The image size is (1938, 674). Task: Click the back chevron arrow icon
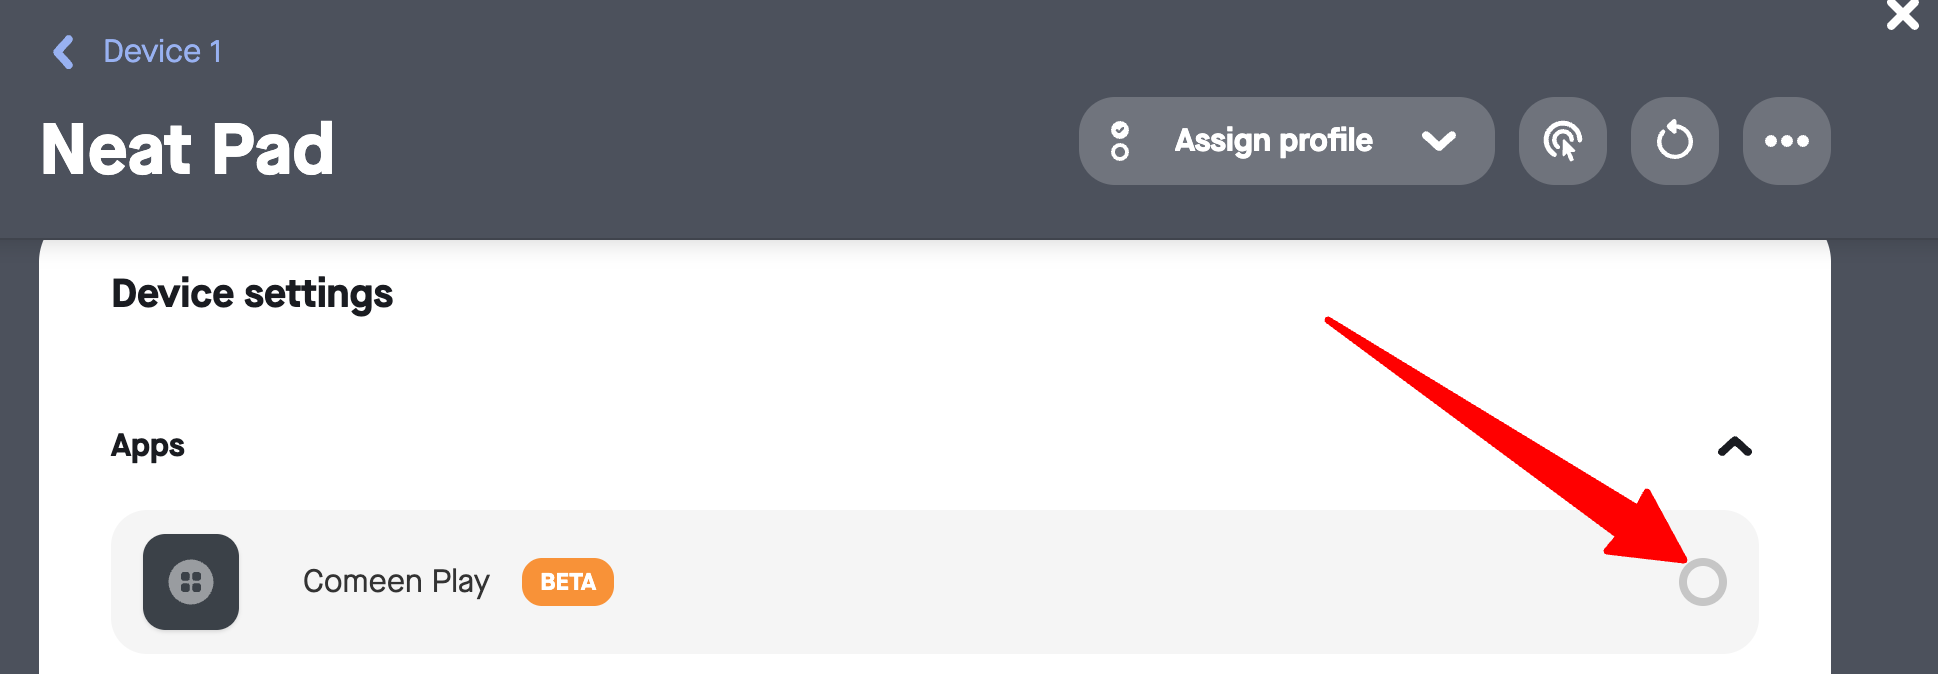(64, 52)
